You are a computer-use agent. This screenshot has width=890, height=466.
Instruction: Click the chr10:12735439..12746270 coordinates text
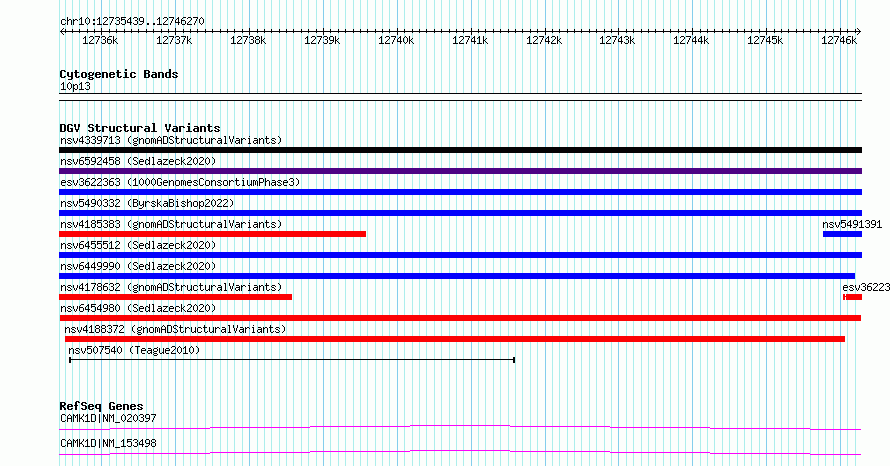132,22
